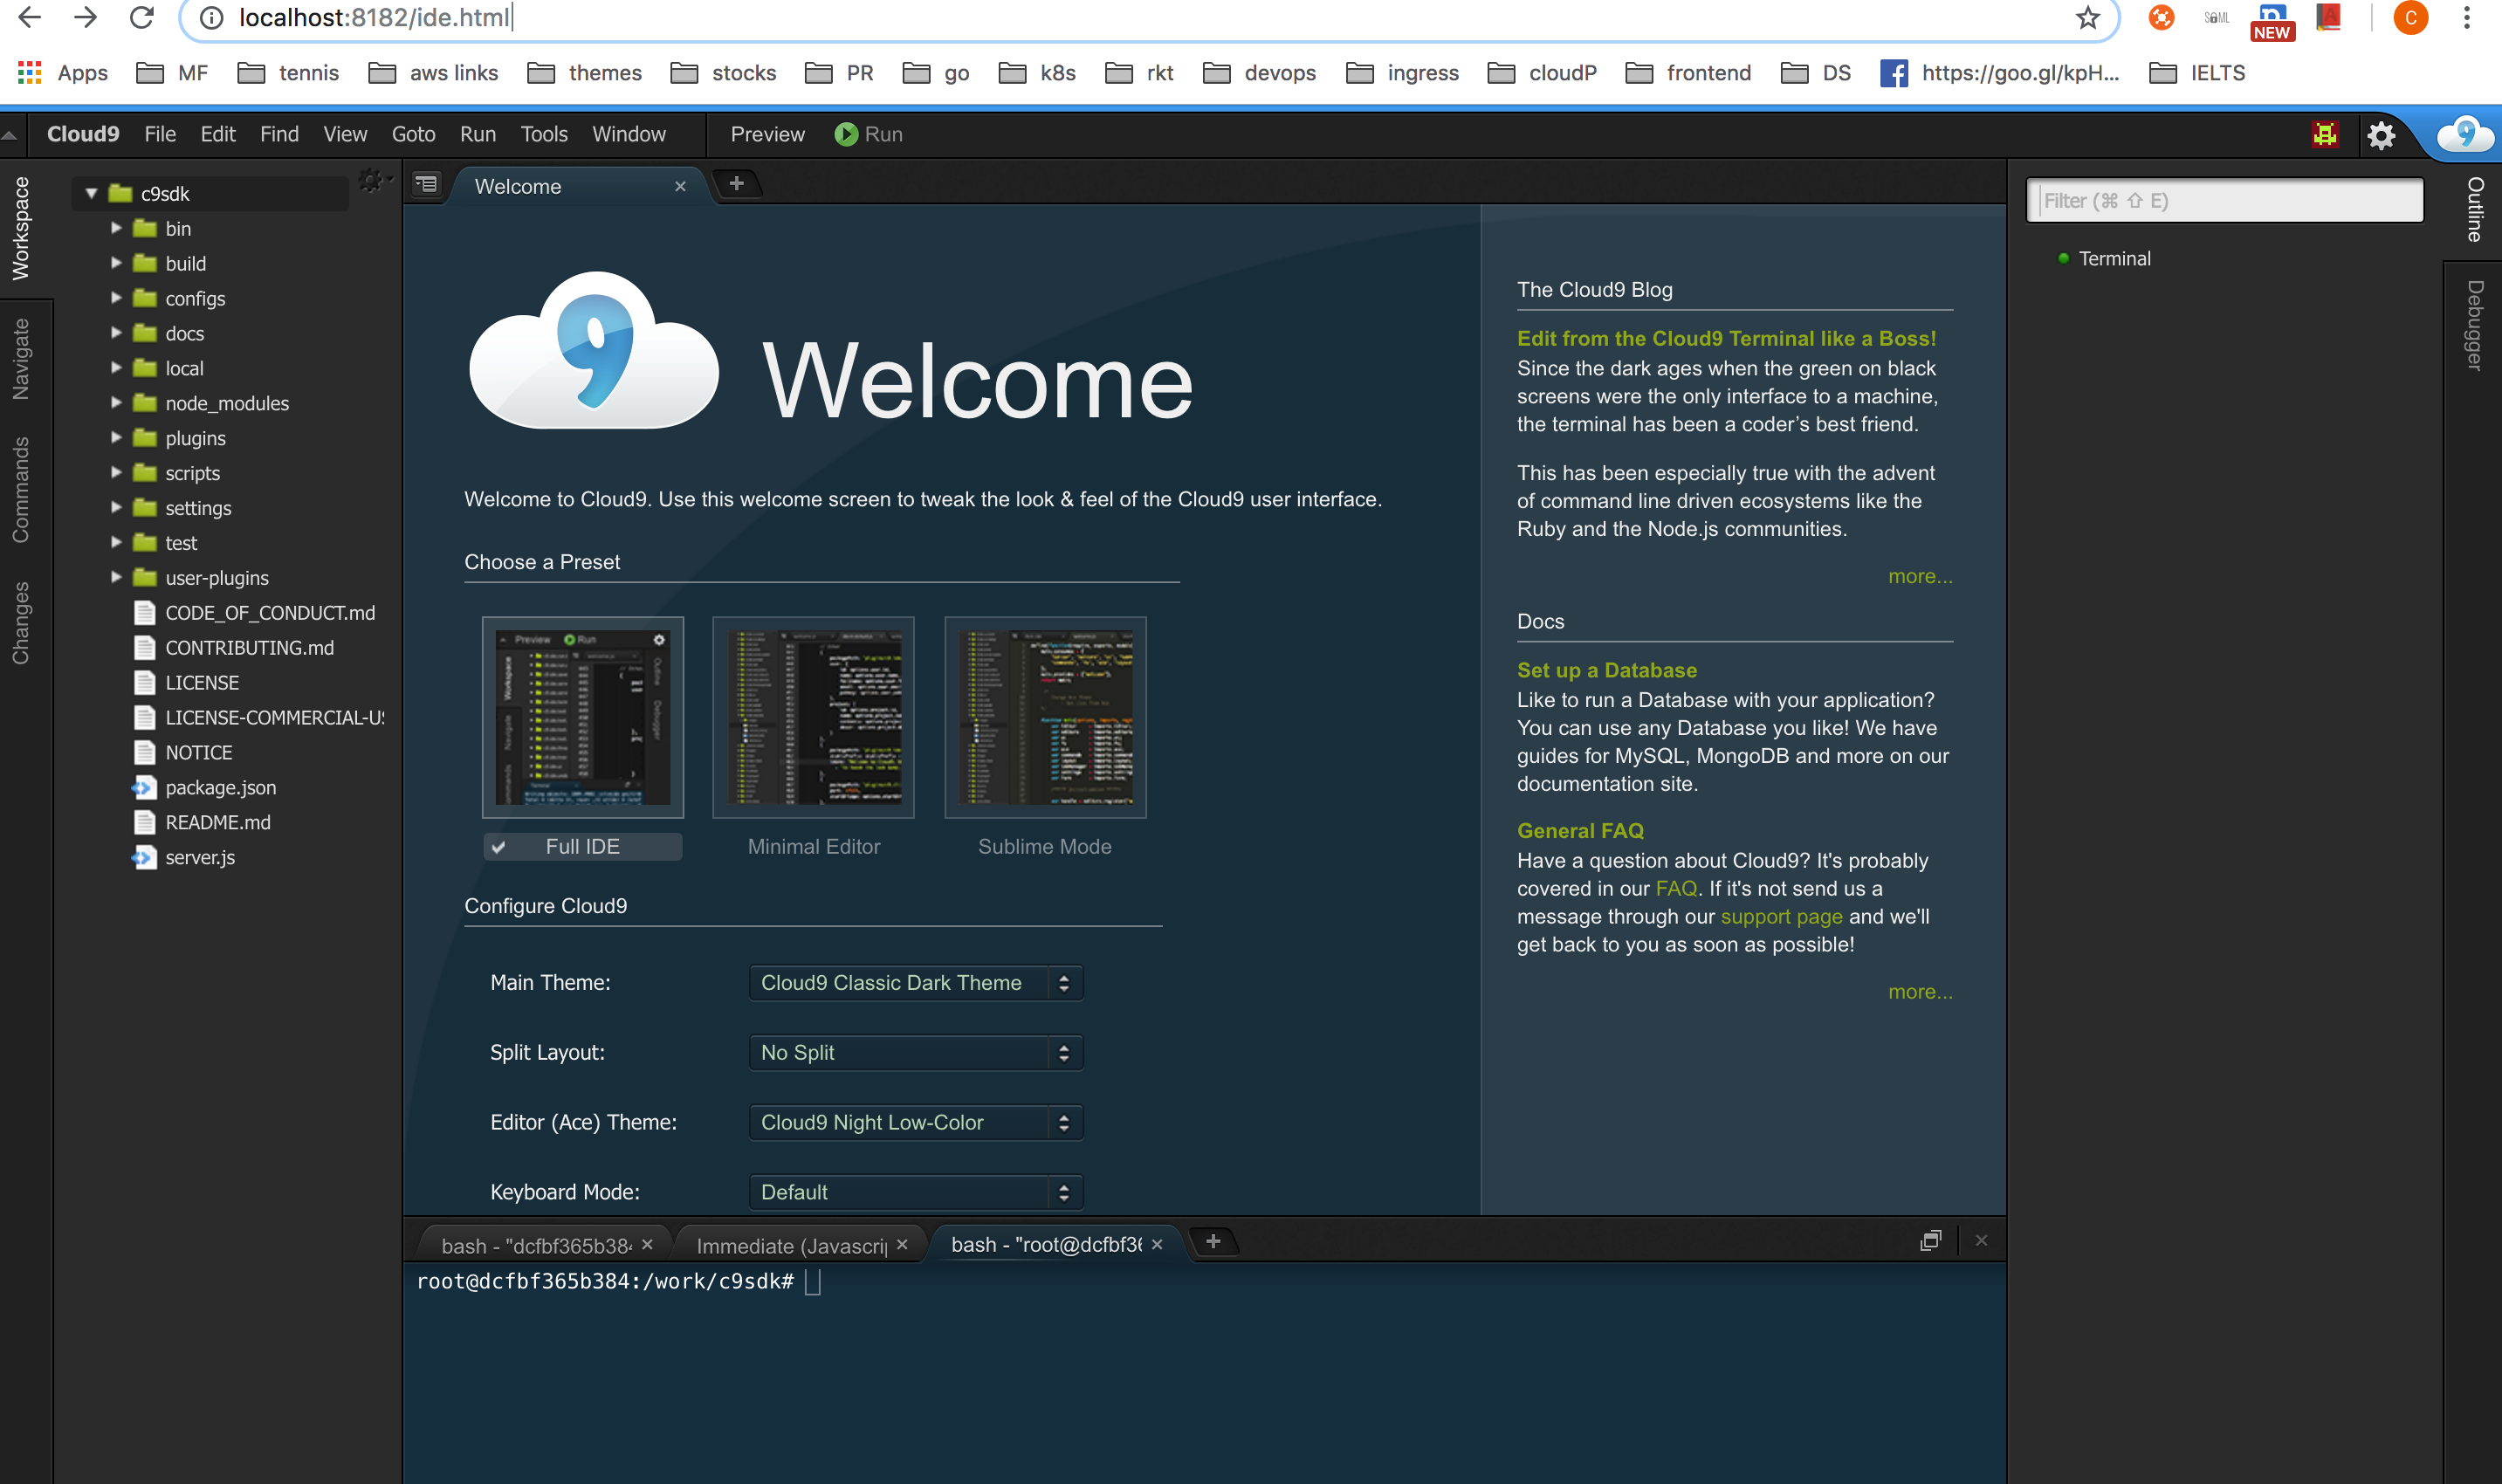The image size is (2502, 1484).
Task: Open the Editor (Ace) Theme dropdown
Action: point(915,1123)
